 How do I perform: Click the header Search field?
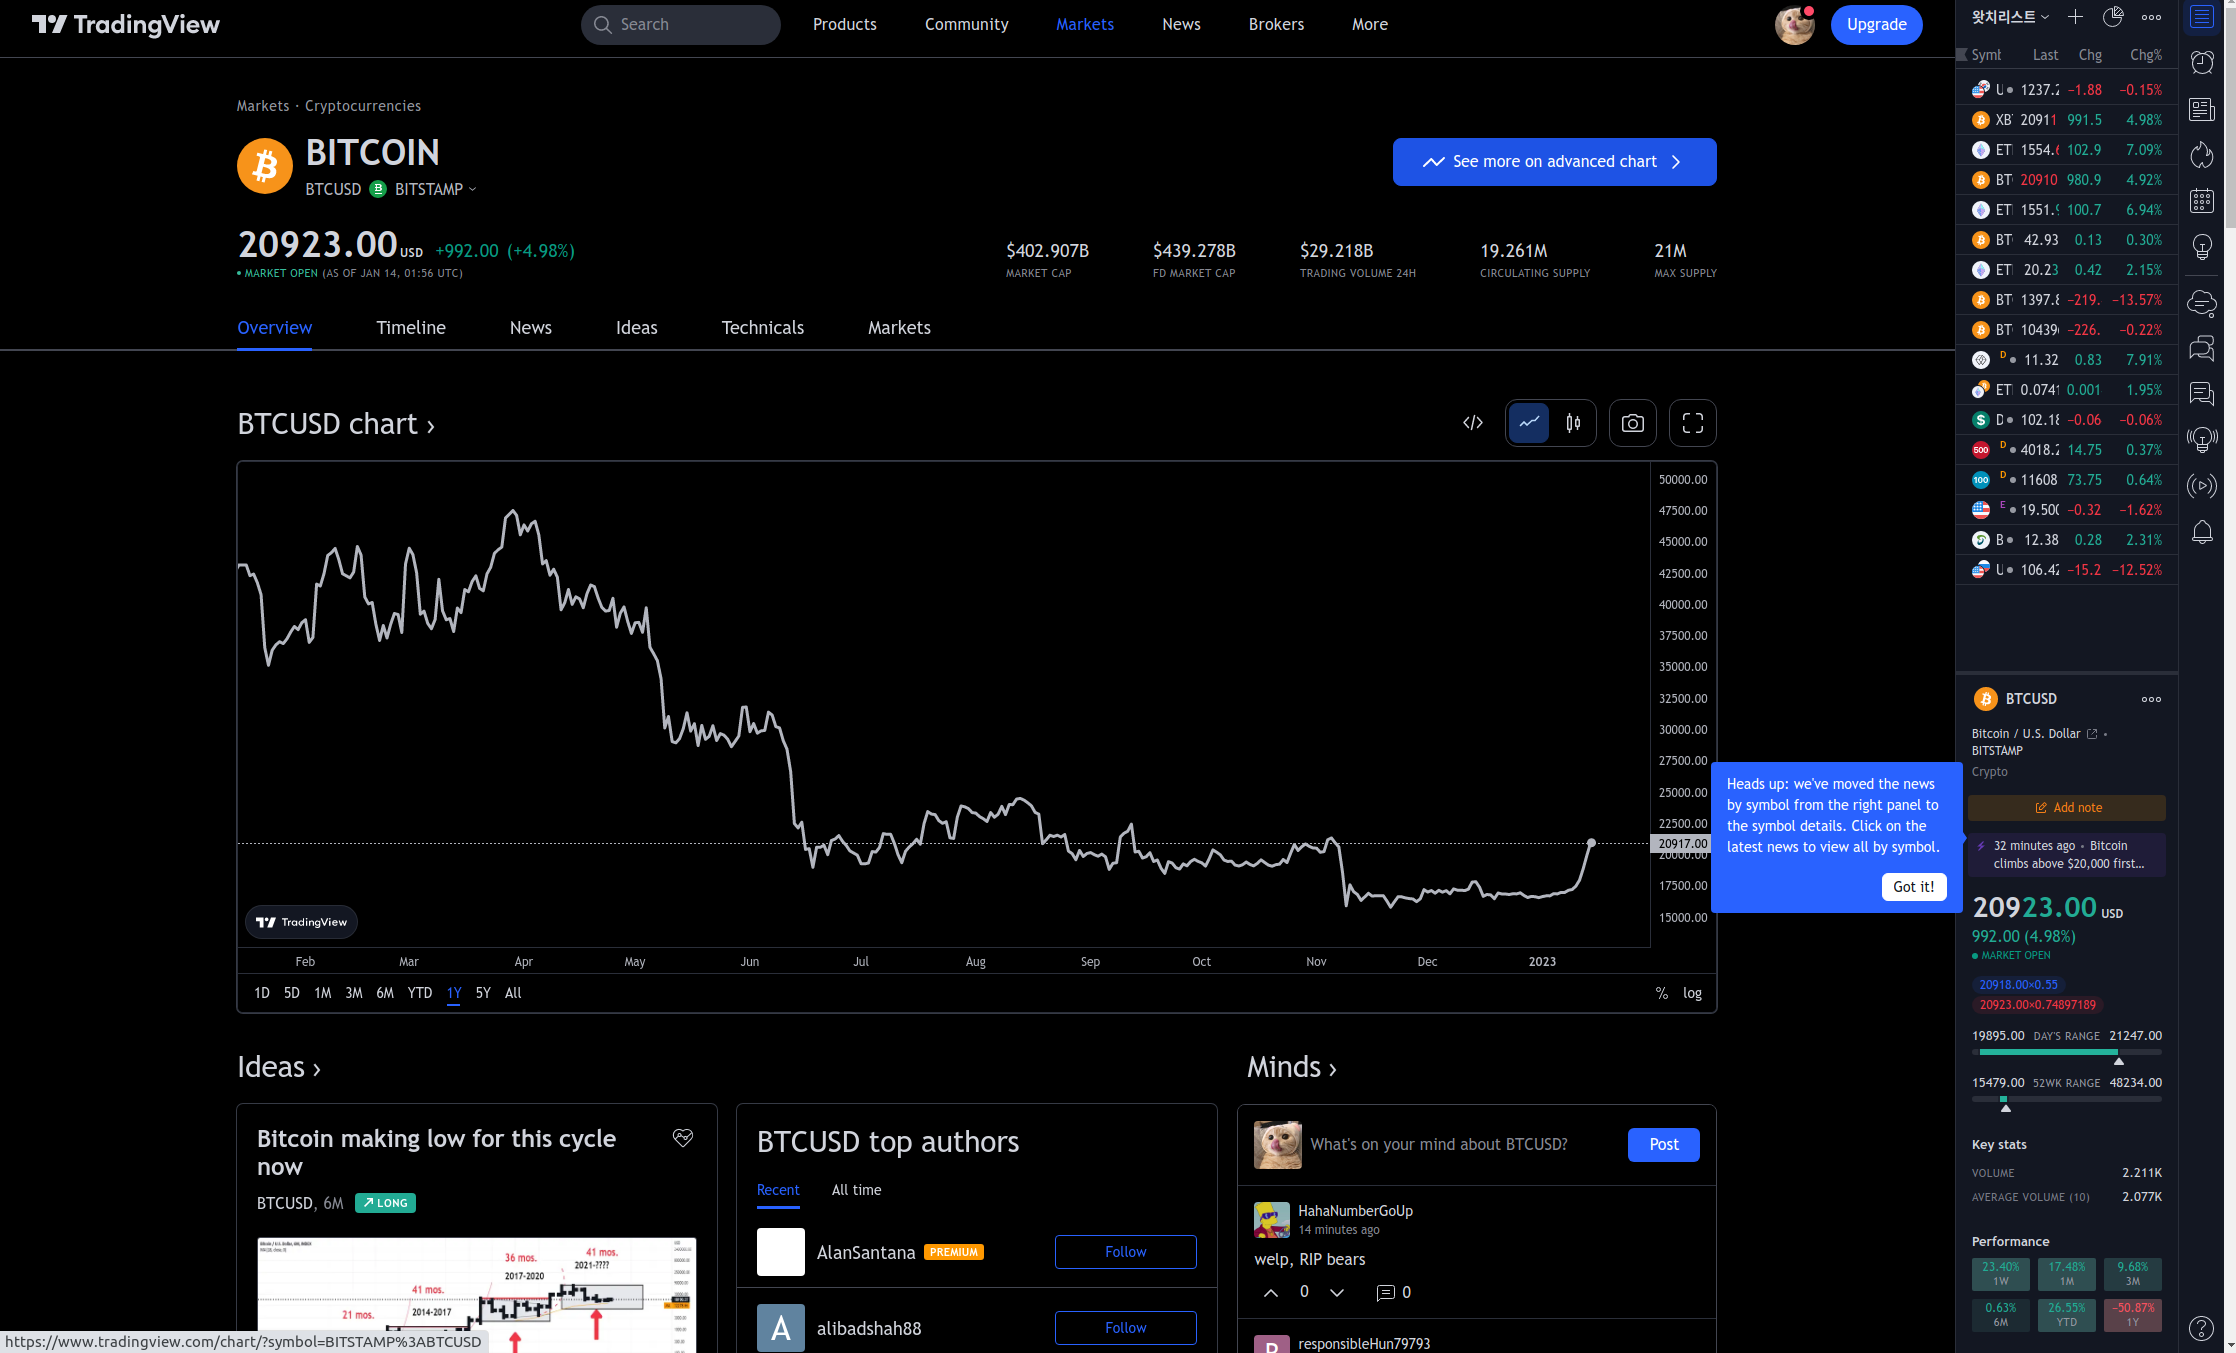680,24
